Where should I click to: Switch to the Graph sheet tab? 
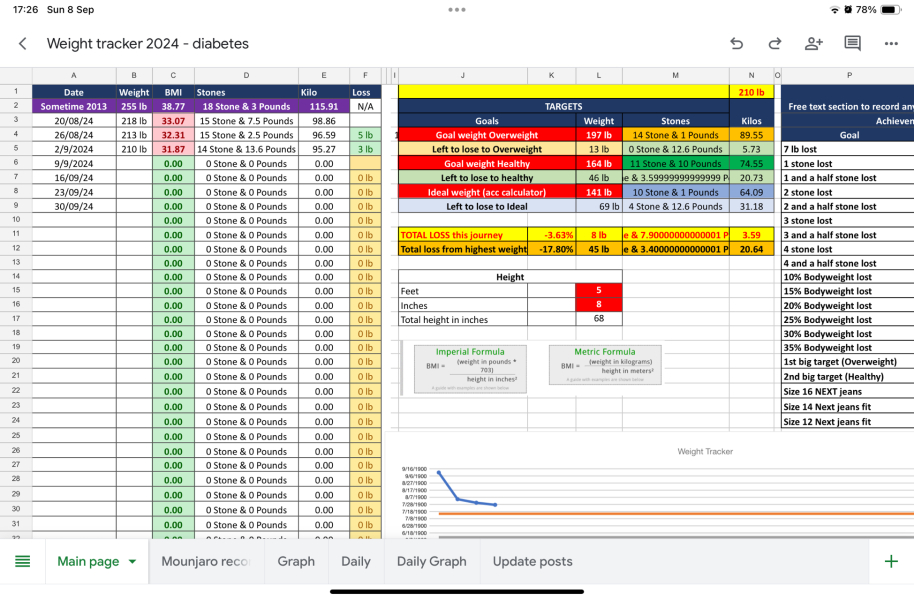click(296, 561)
